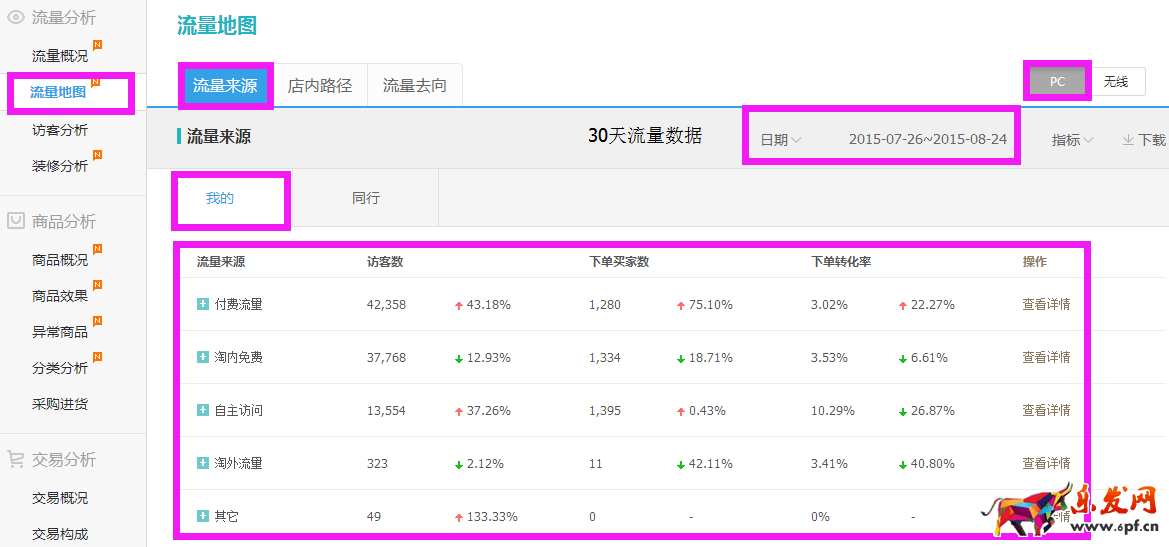Expand the 付费流量 row plus icon
The height and width of the screenshot is (547, 1169).
tap(203, 304)
